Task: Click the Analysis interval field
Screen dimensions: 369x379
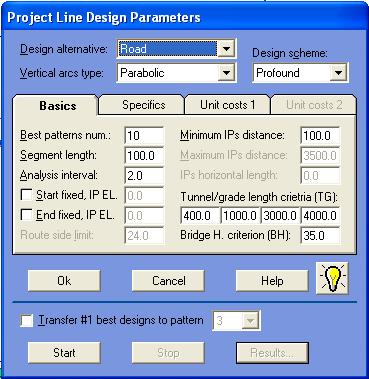Action: coord(144,176)
